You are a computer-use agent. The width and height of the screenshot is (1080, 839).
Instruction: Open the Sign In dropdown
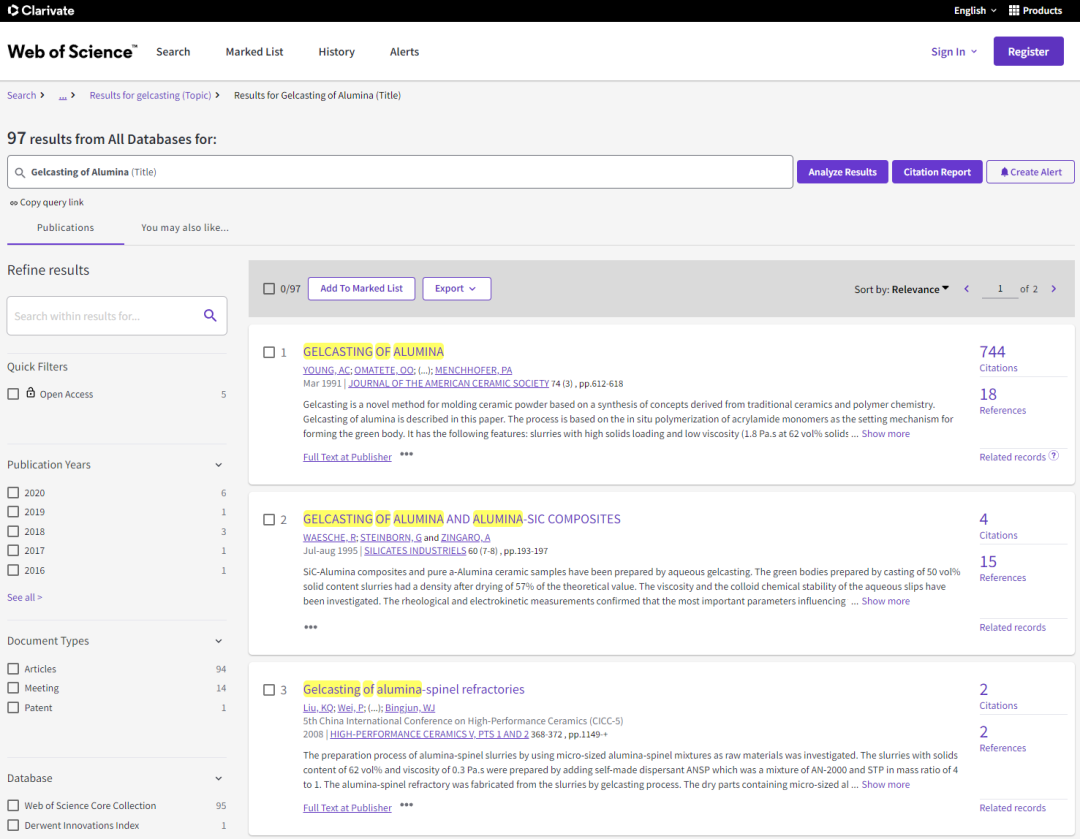tap(954, 52)
